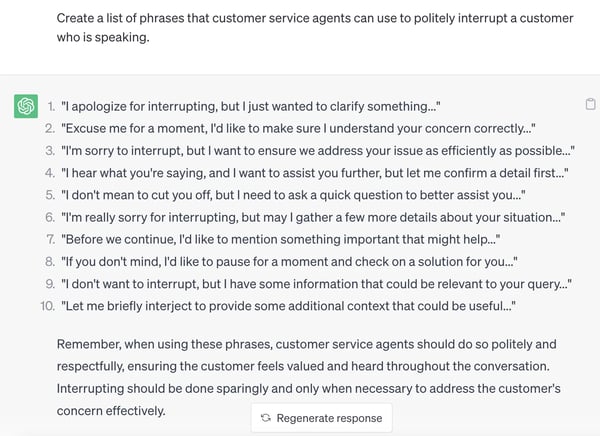600x436 pixels.
Task: Click the user prompt about interrupting phrases
Action: point(315,29)
